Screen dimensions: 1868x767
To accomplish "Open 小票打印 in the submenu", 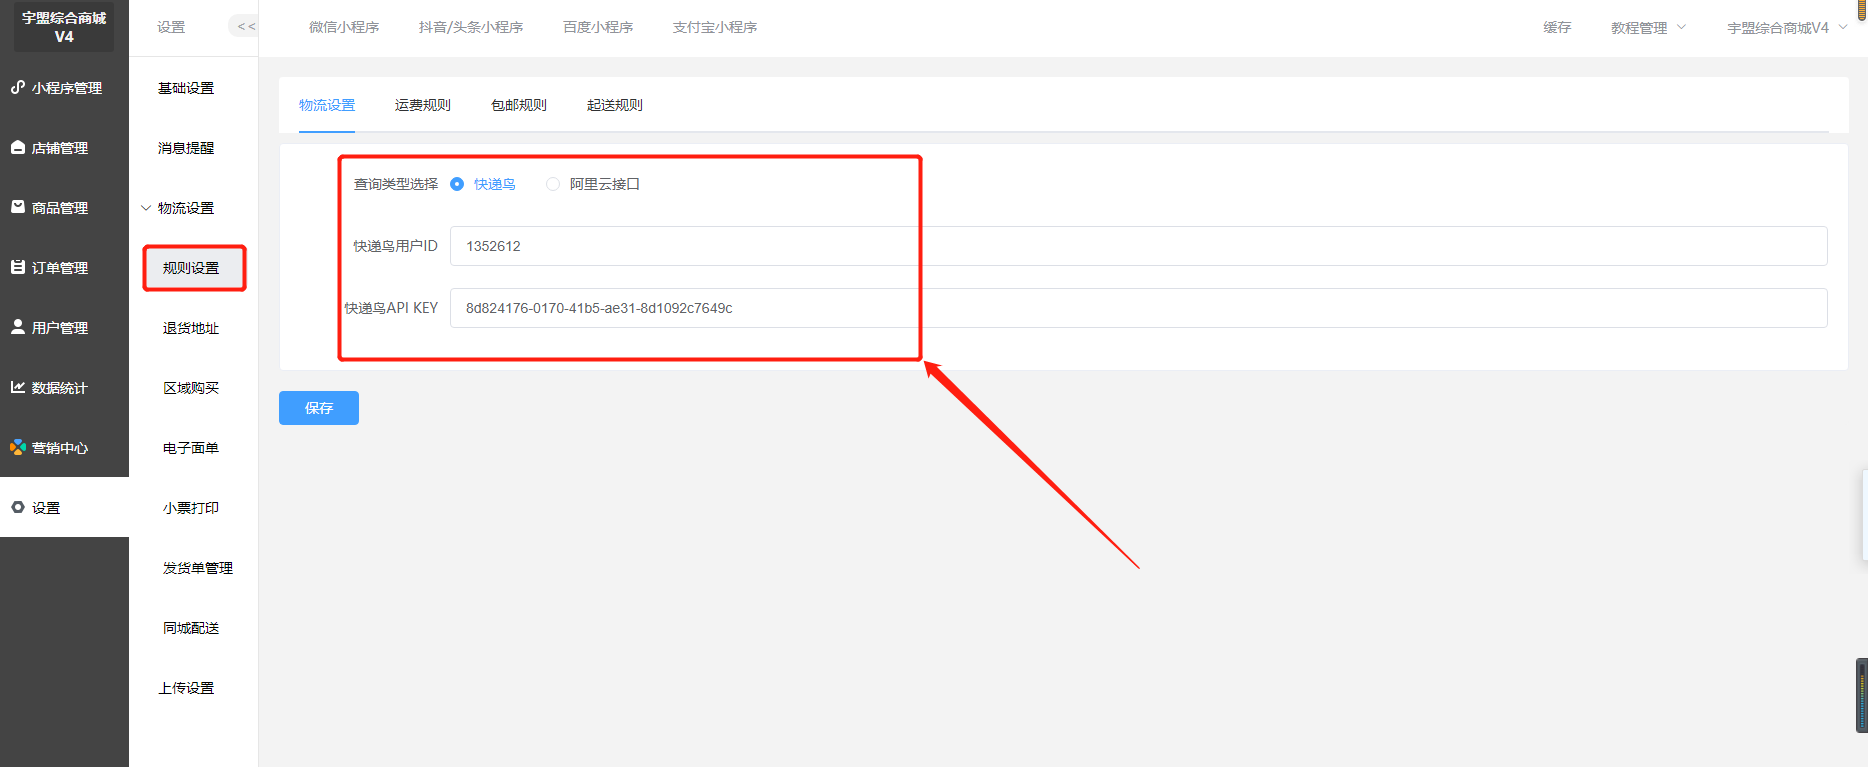I will 191,508.
